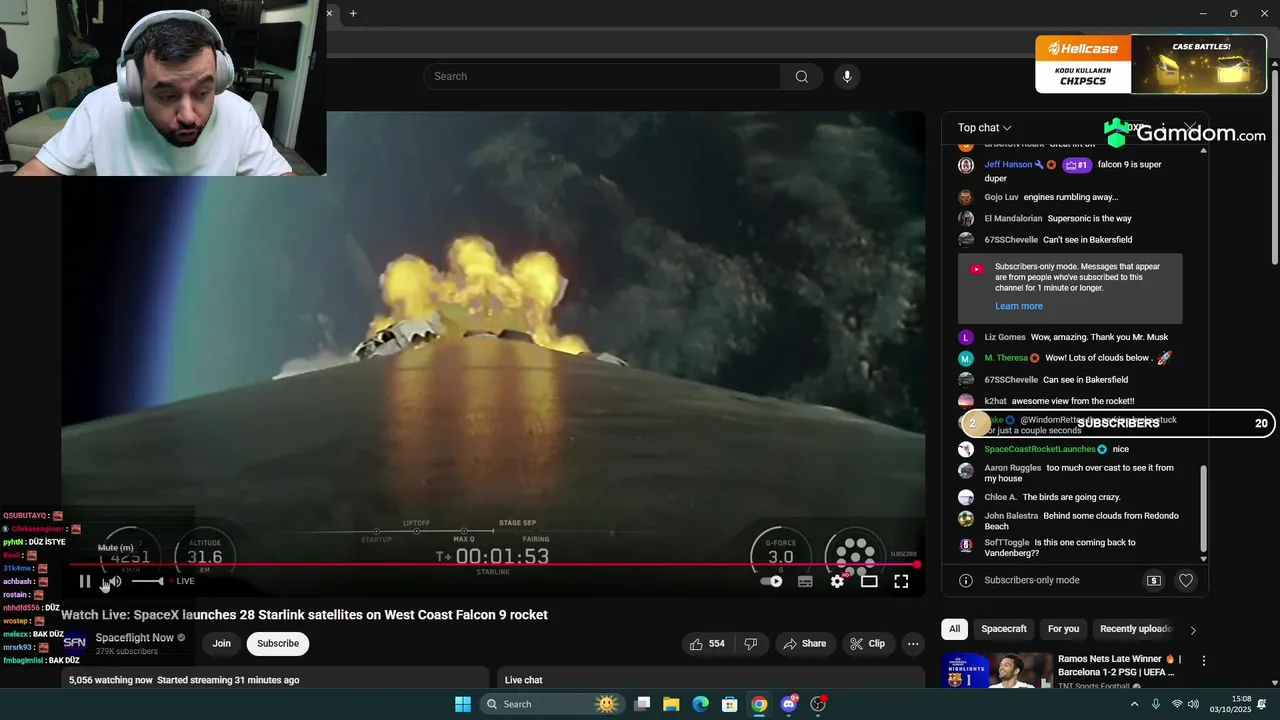Screen dimensions: 1280x720
Task: Open more actions menu (three dots)
Action: (913, 644)
